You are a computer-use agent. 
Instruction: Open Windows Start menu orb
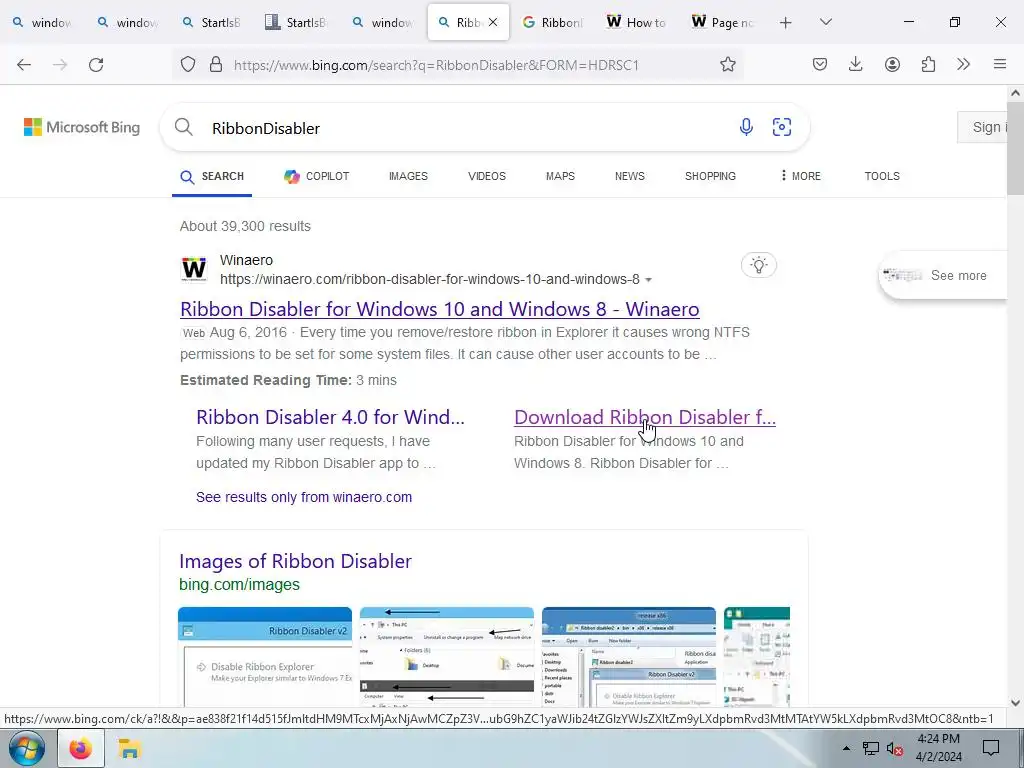26,748
